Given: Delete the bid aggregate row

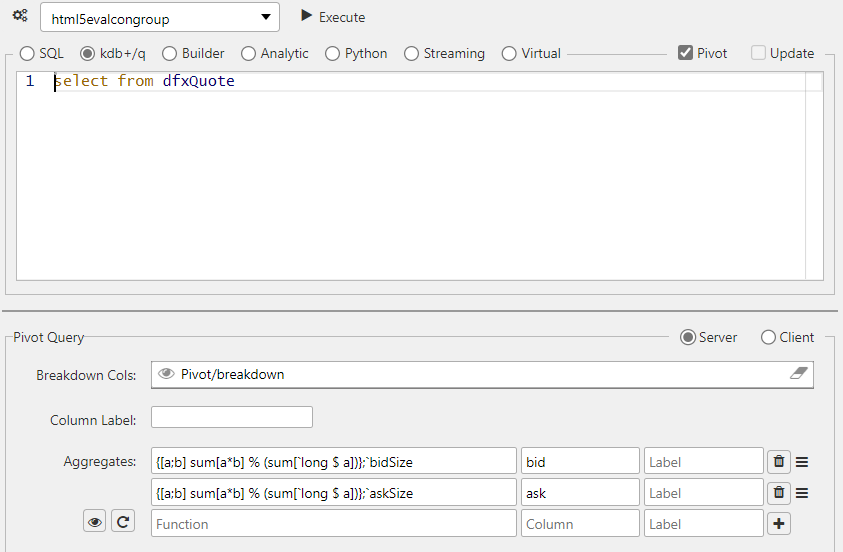Looking at the screenshot, I should point(779,462).
